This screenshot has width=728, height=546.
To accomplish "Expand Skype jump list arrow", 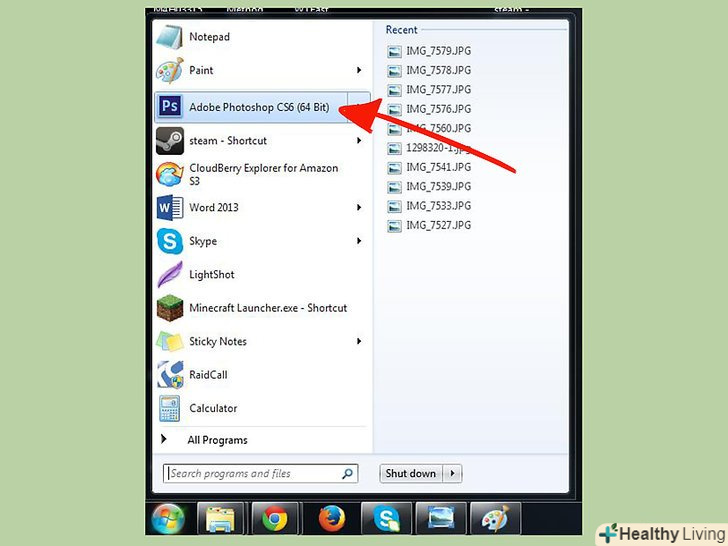I will (x=359, y=241).
